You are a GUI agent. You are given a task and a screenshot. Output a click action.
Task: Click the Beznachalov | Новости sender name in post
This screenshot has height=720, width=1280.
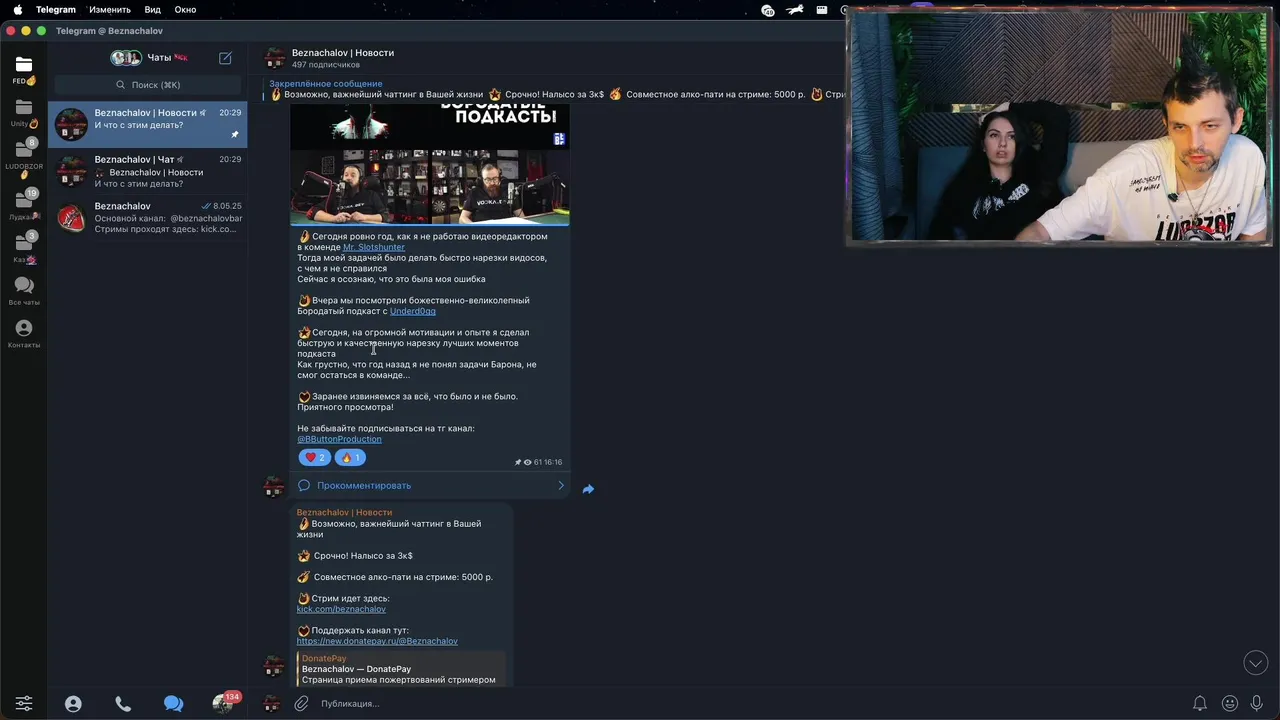point(344,512)
